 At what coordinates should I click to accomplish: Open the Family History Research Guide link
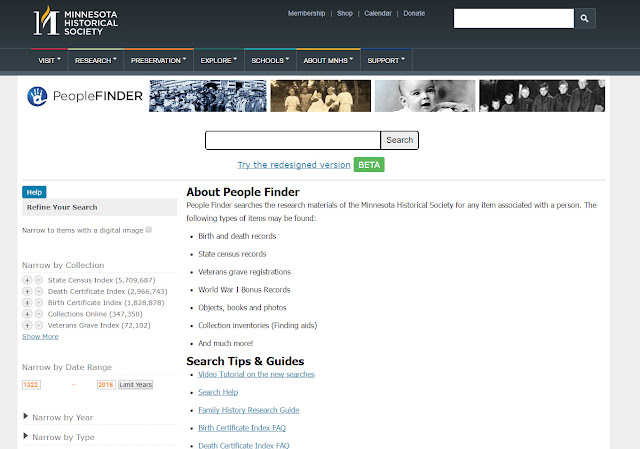tap(249, 410)
